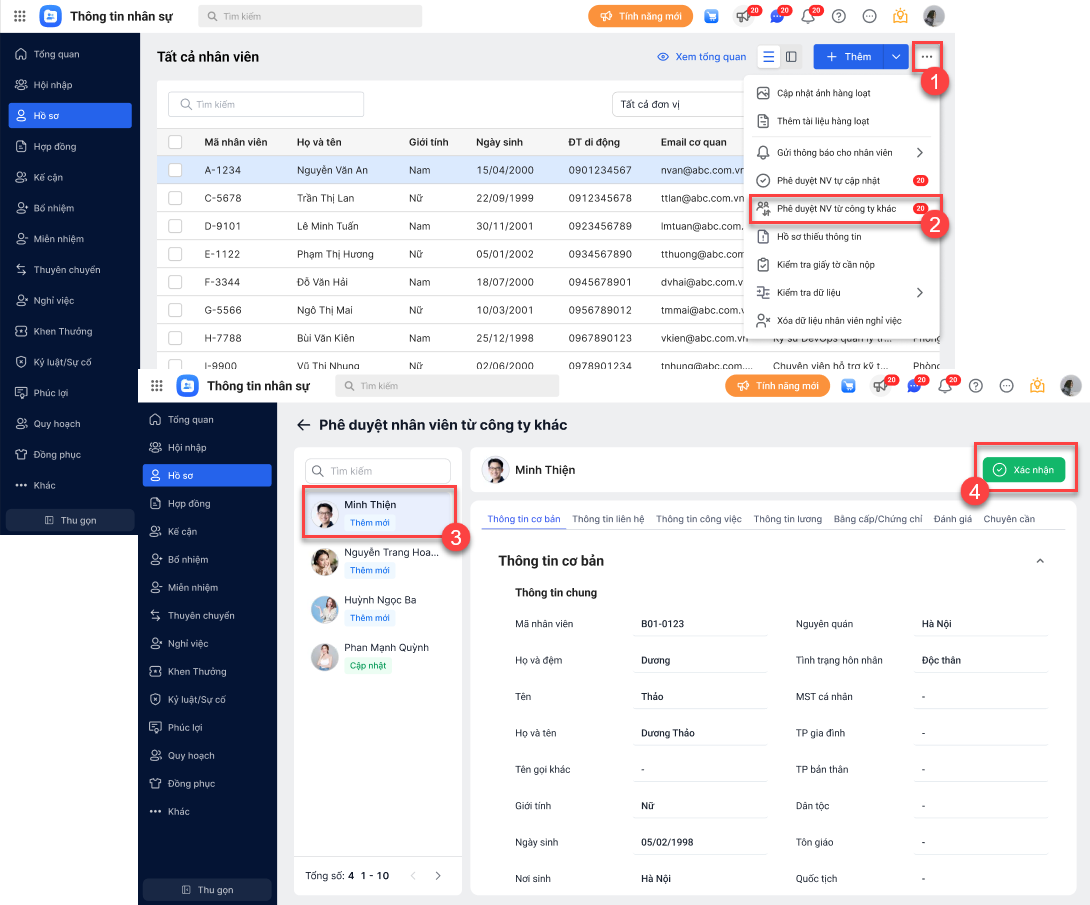Tick the select-all checkbox in table header
Image resolution: width=1090 pixels, height=905 pixels.
(x=175, y=142)
